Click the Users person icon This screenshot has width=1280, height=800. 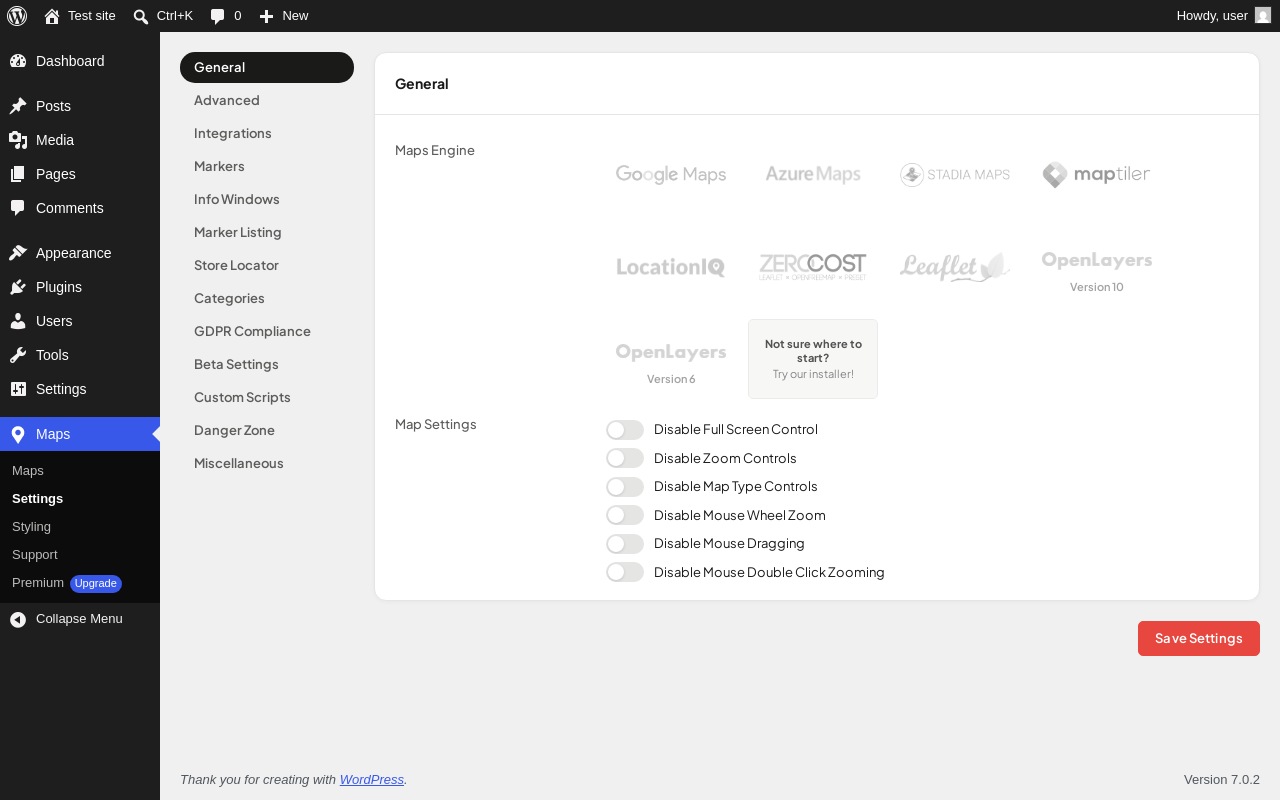(18, 321)
